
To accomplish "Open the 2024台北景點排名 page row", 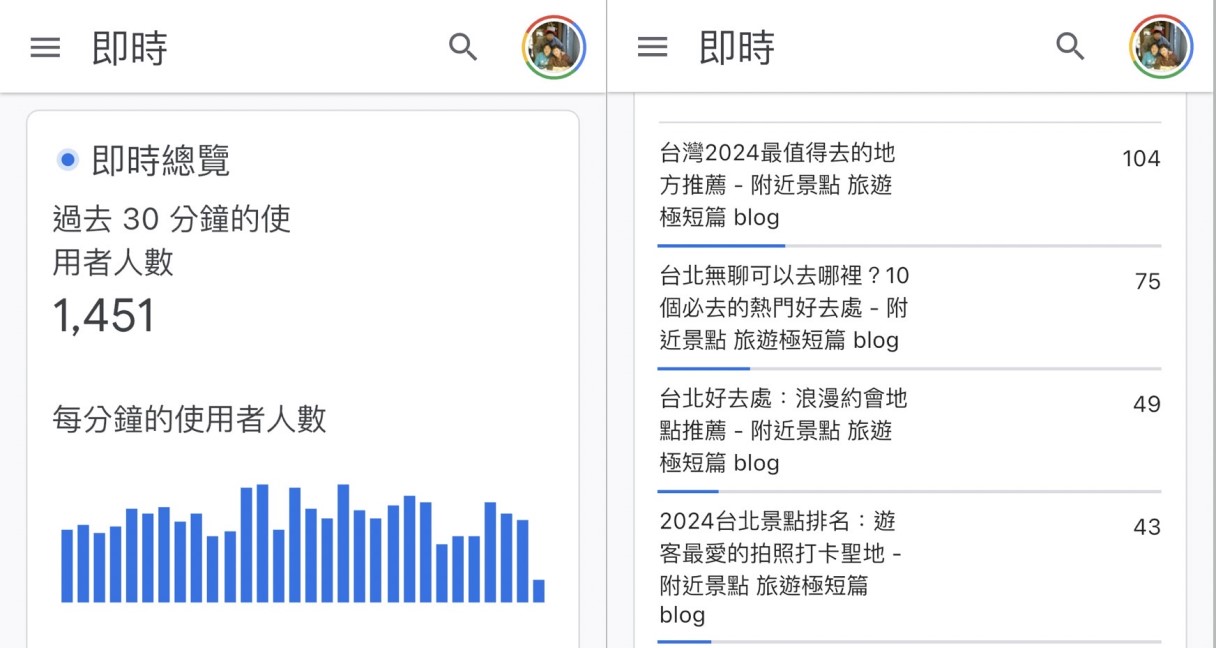I will [780, 567].
